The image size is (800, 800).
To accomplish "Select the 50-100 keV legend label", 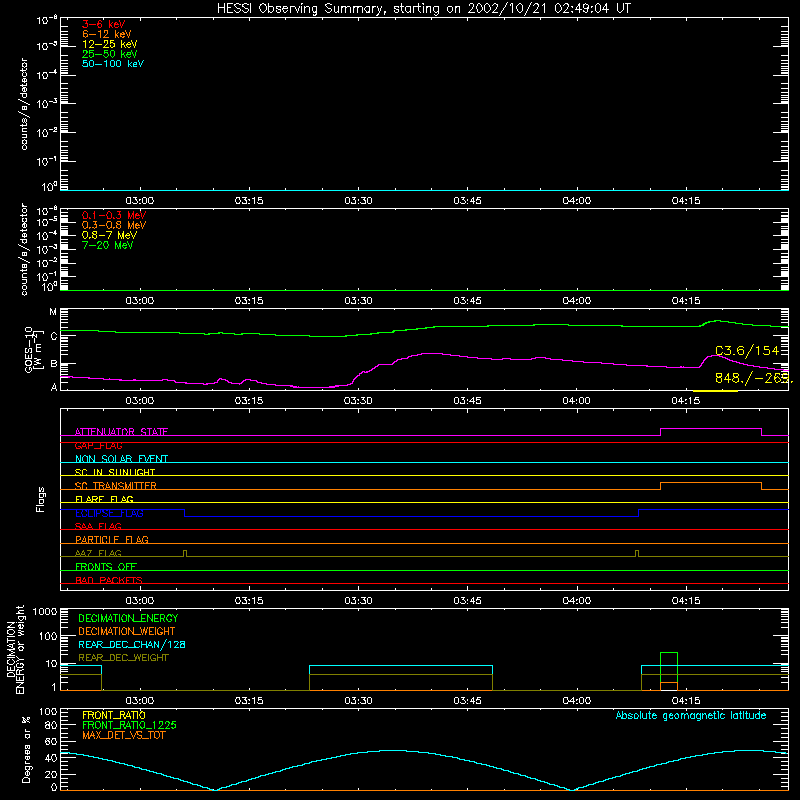I will pyautogui.click(x=113, y=64).
